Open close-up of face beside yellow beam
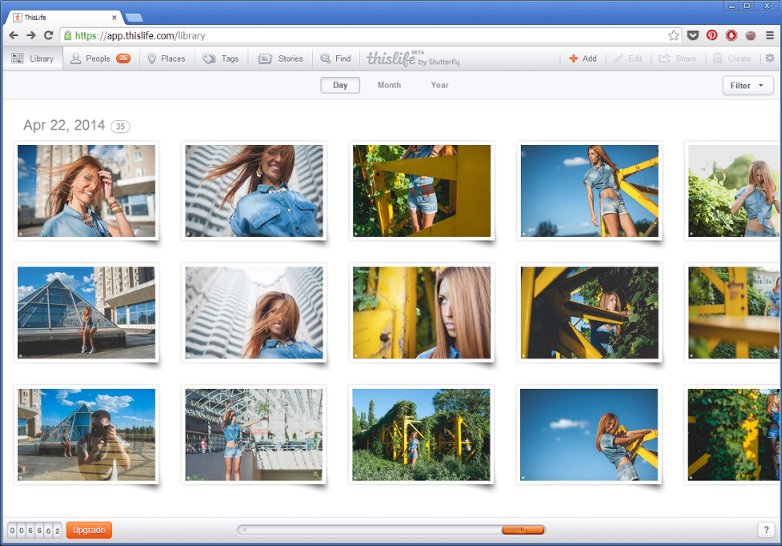The image size is (782, 546). pos(422,312)
